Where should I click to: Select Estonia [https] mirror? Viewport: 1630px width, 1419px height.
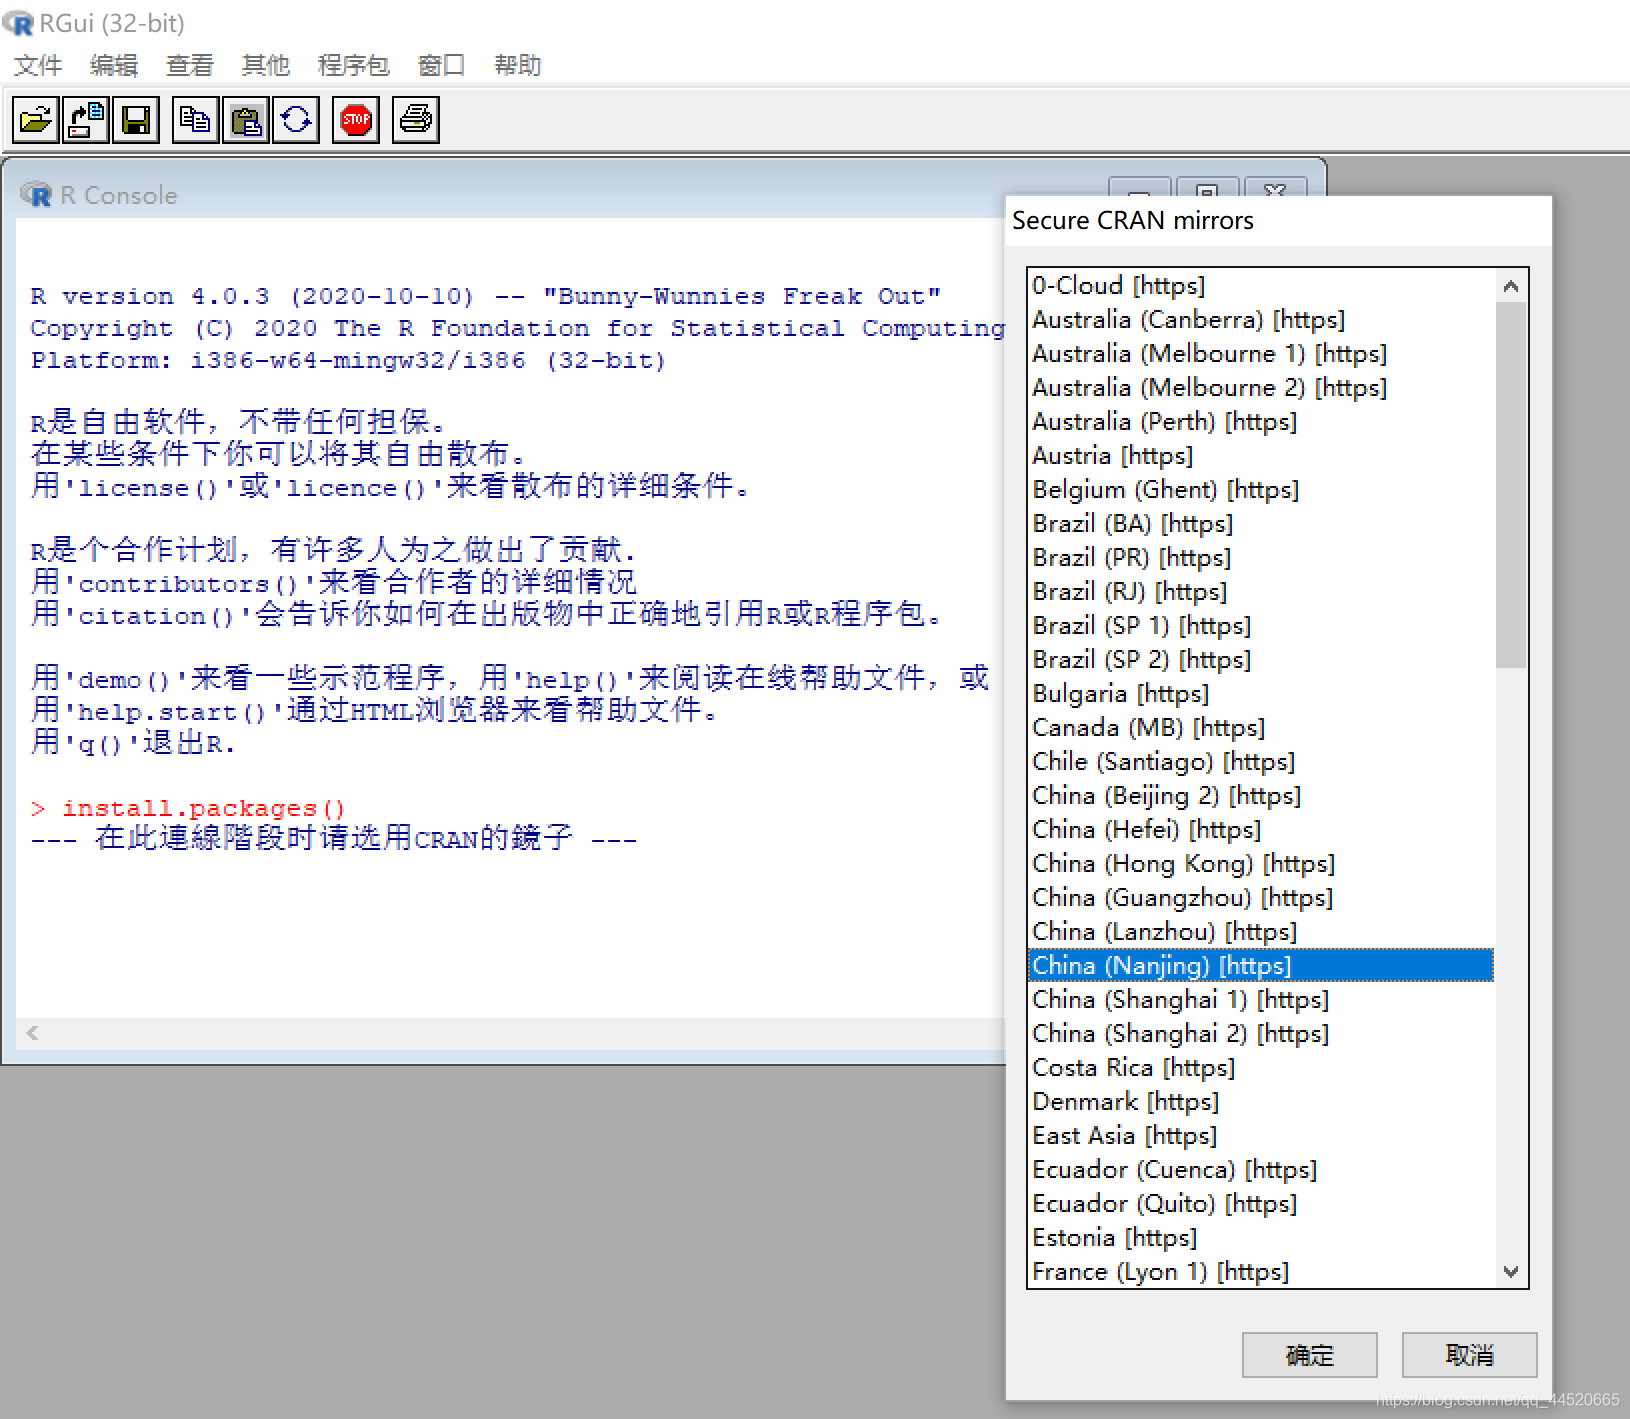(1260, 1237)
